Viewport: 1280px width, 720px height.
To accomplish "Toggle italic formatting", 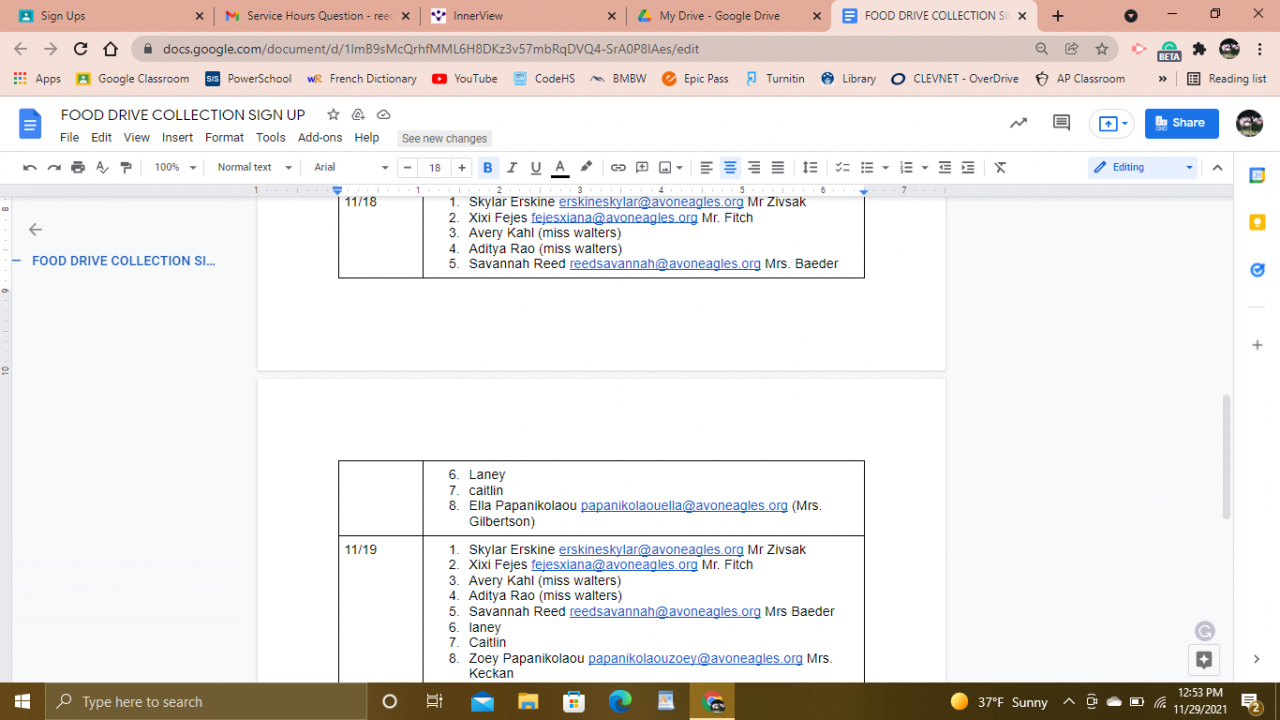I will (x=512, y=168).
